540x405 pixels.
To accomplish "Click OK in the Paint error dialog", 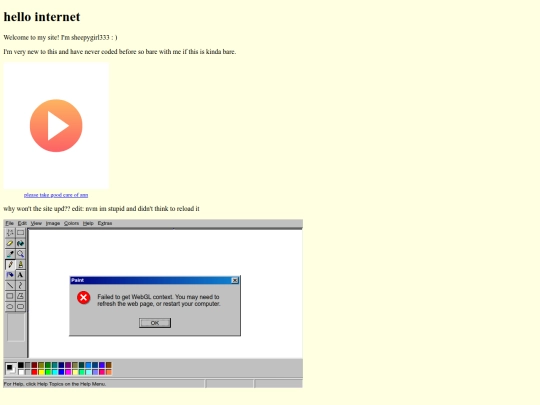I will (155, 323).
